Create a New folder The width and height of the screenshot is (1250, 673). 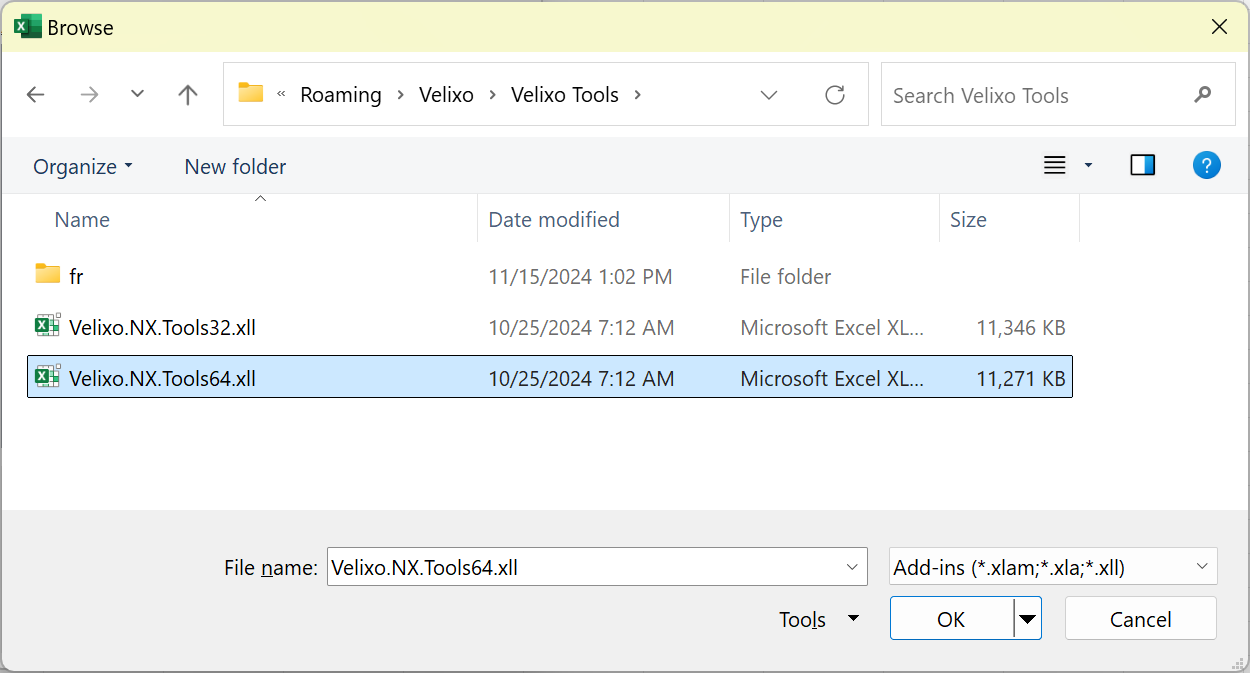235,167
